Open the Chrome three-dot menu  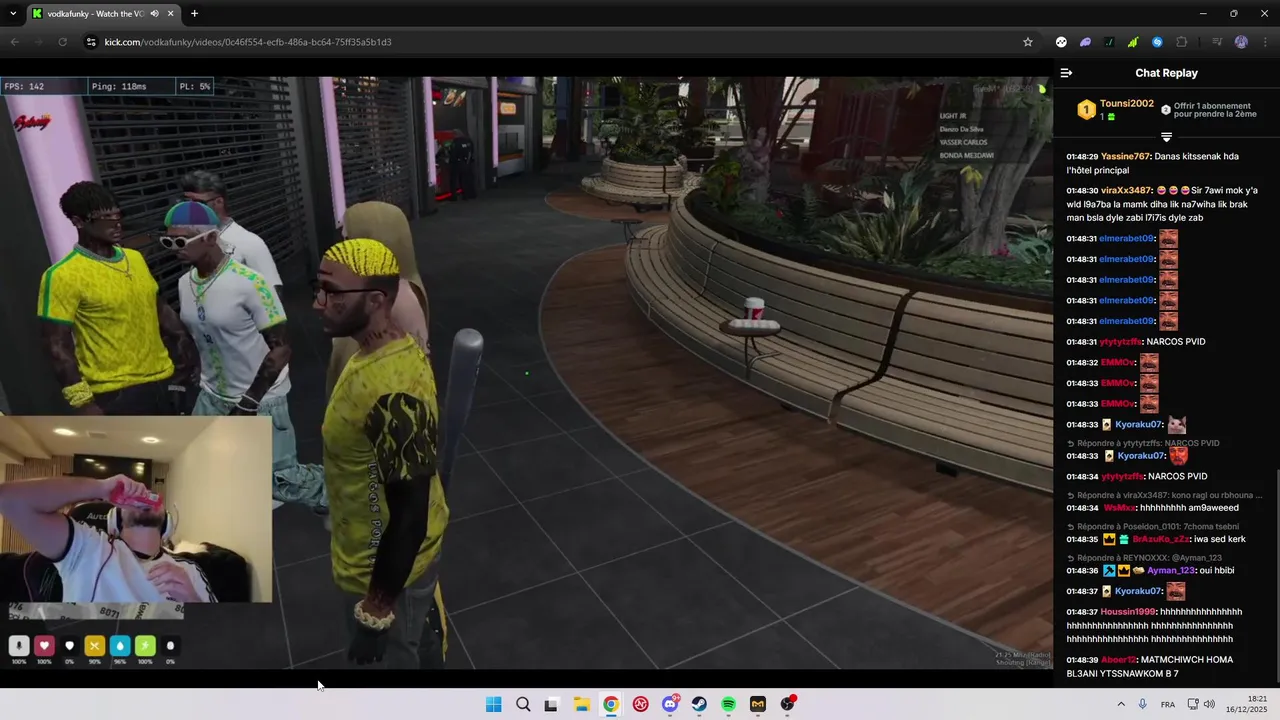[1265, 42]
